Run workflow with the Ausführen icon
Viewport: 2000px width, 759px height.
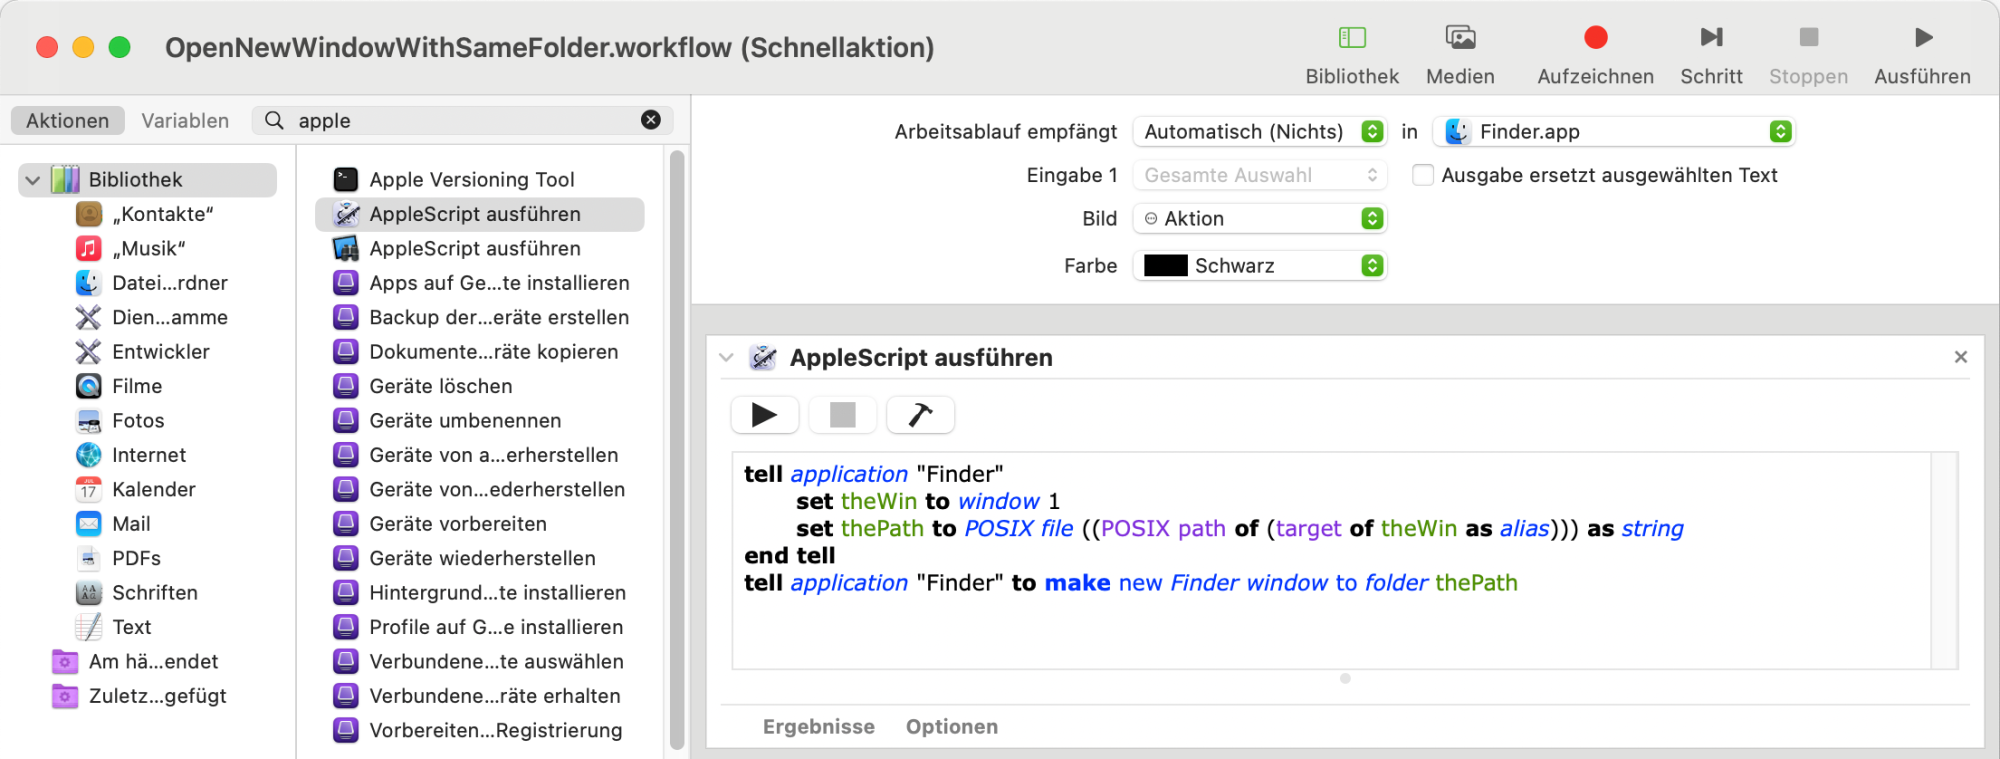click(x=1923, y=38)
